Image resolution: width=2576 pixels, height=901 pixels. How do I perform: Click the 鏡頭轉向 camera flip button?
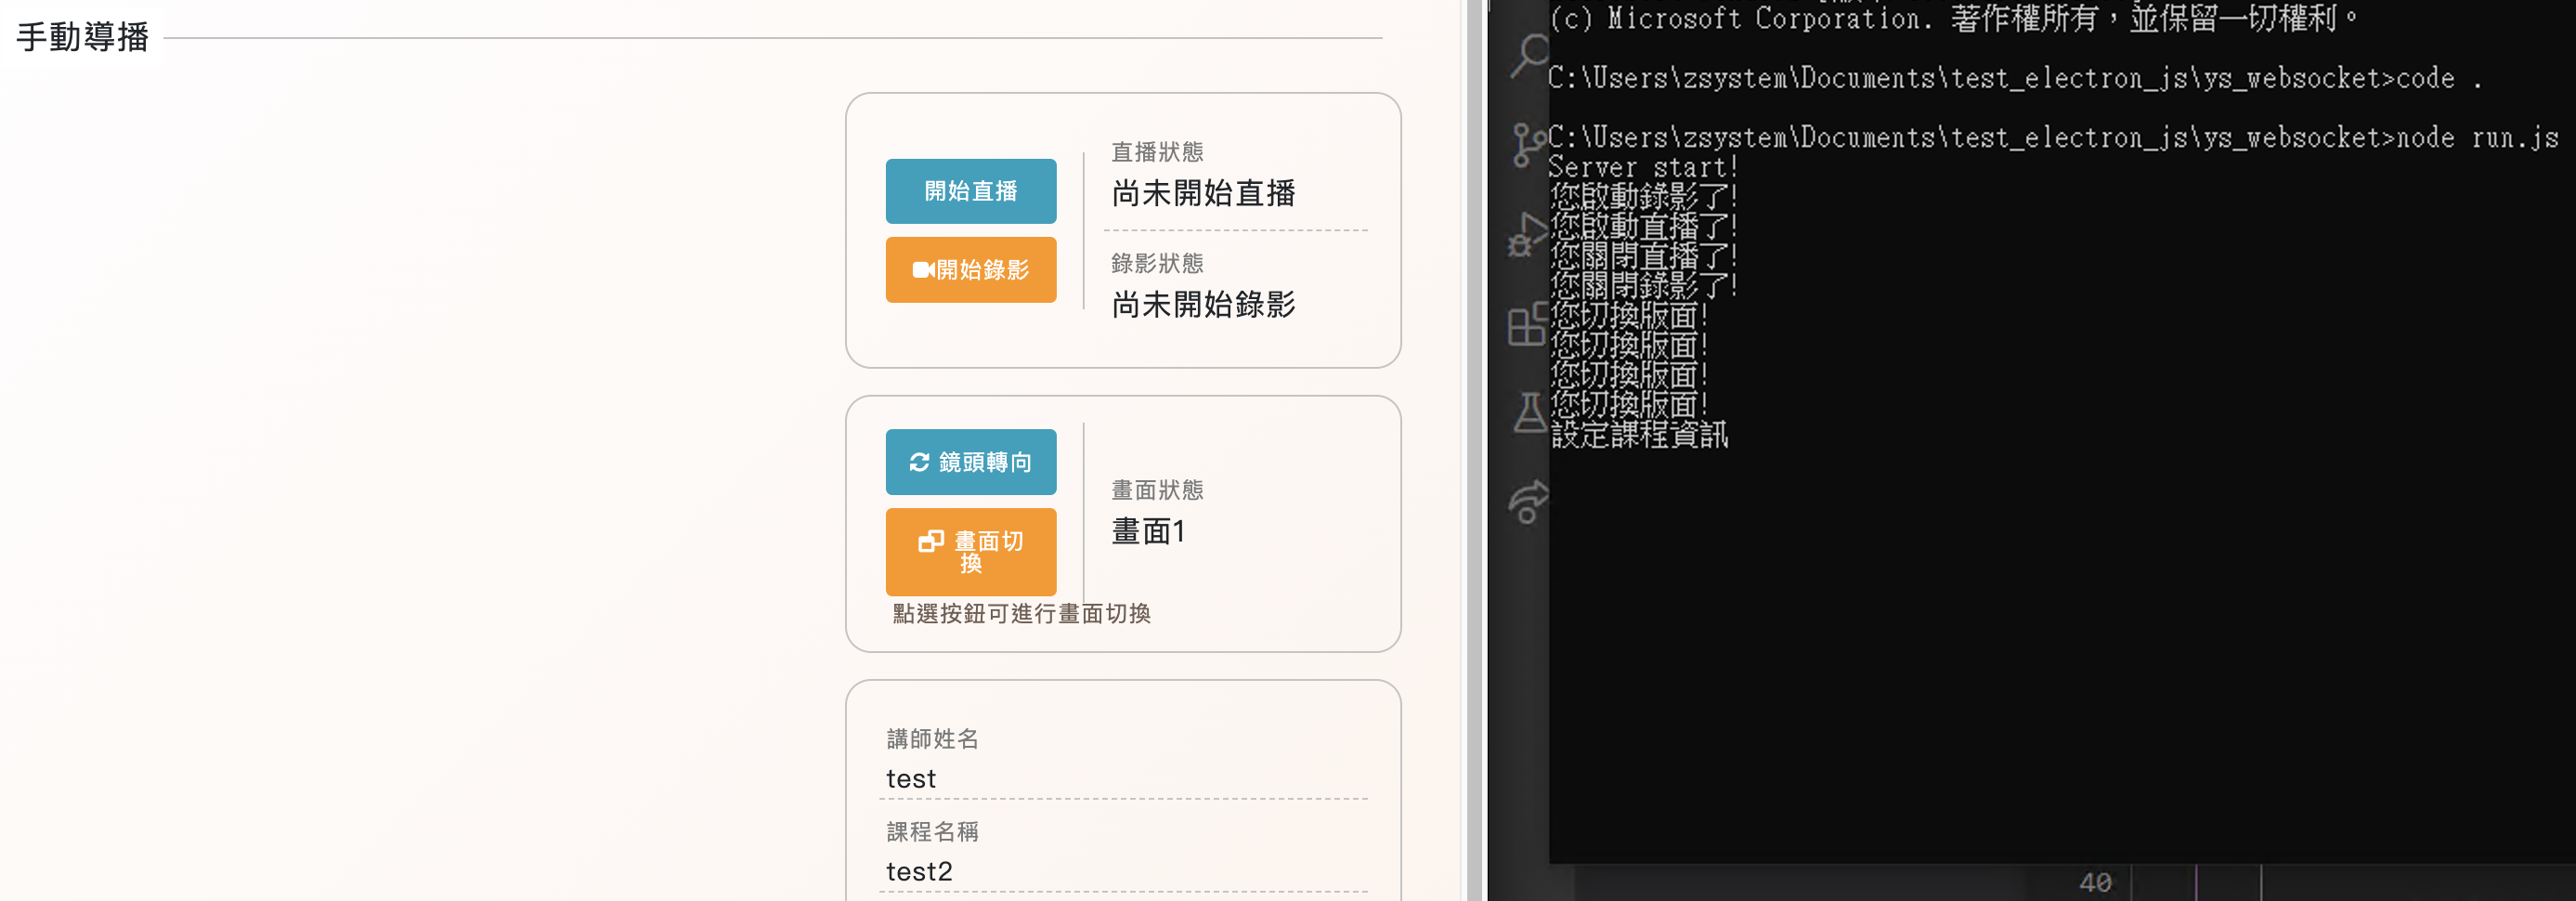[x=970, y=462]
